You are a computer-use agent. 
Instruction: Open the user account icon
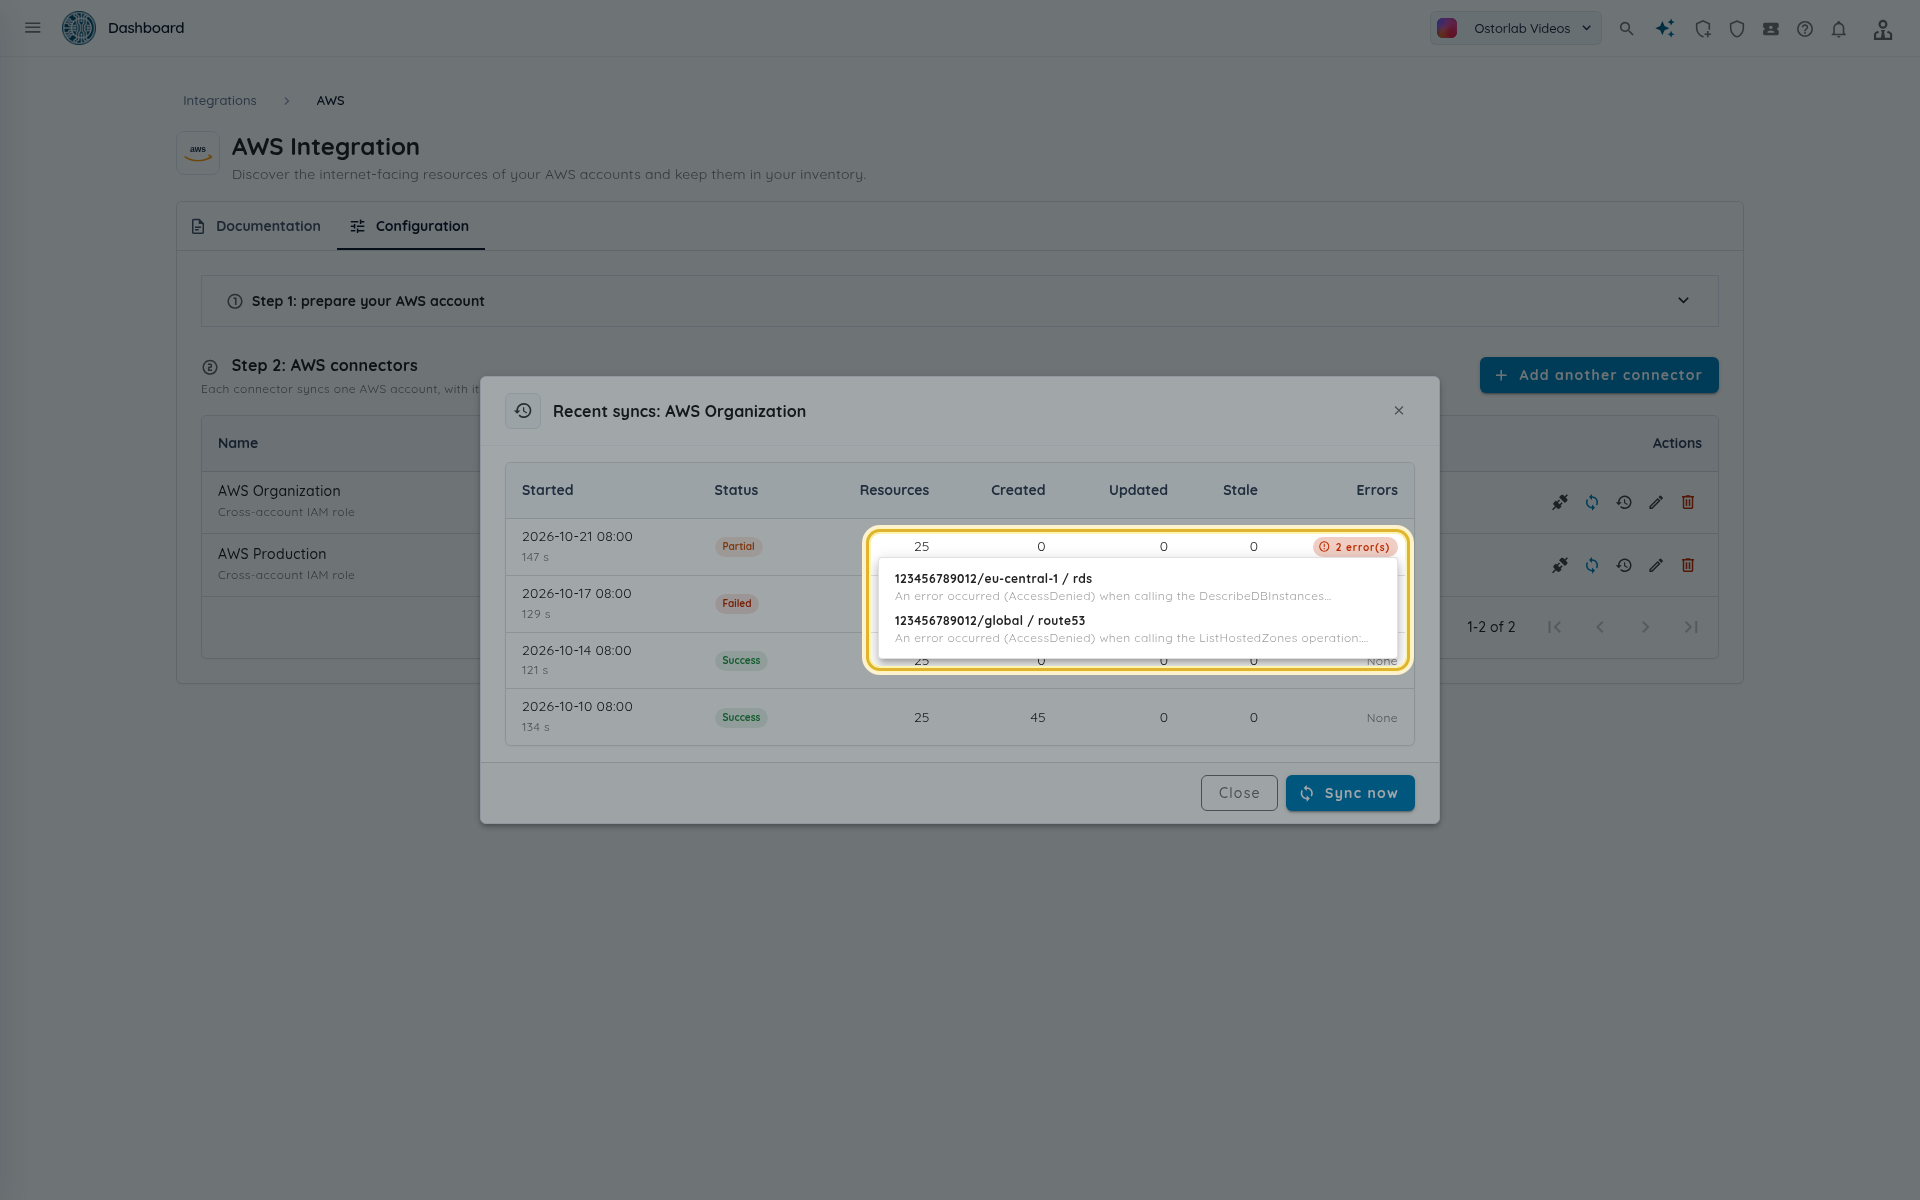click(1883, 29)
